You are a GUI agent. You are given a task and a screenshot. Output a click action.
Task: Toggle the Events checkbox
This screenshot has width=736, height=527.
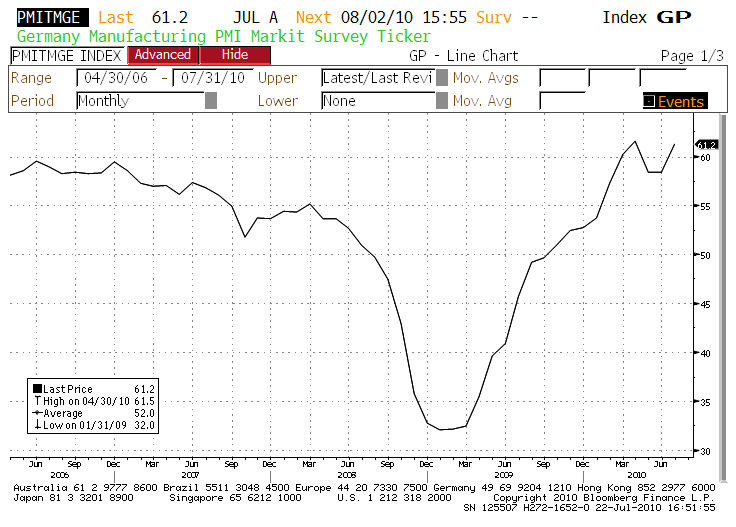[649, 101]
